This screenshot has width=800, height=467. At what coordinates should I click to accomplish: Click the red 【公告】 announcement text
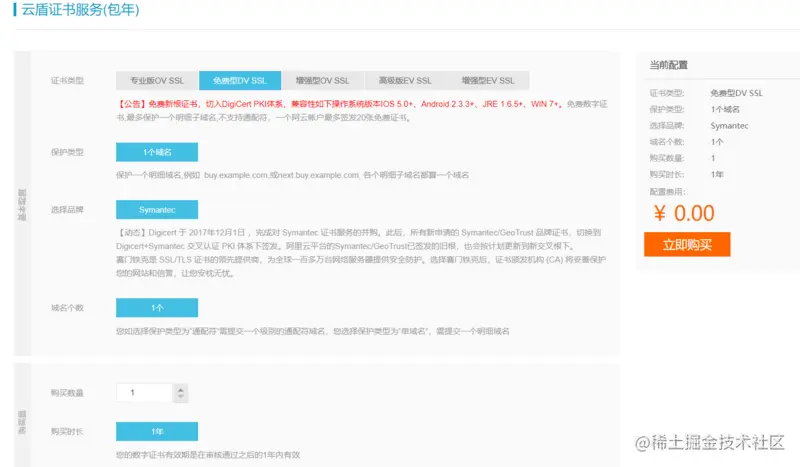pos(340,104)
